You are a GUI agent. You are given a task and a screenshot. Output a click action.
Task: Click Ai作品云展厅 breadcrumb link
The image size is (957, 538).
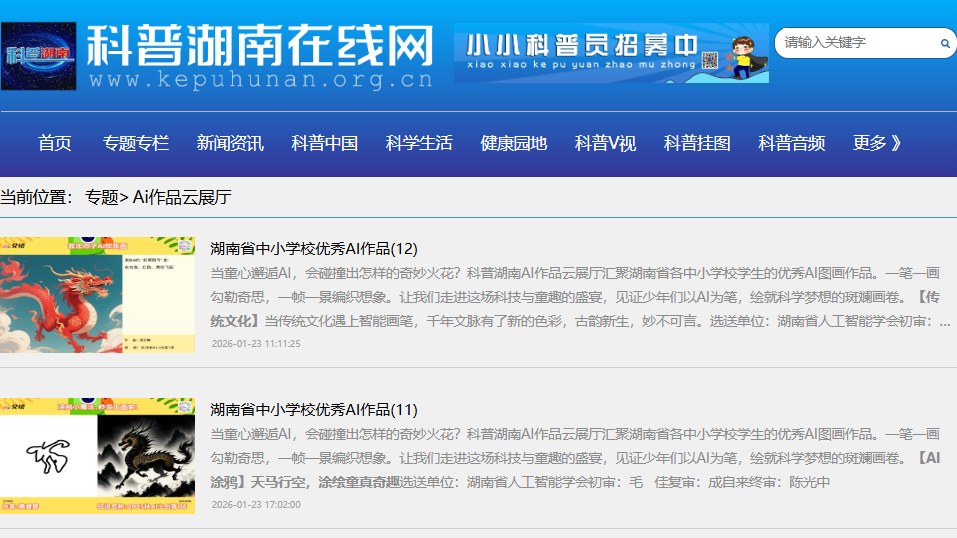[x=182, y=197]
